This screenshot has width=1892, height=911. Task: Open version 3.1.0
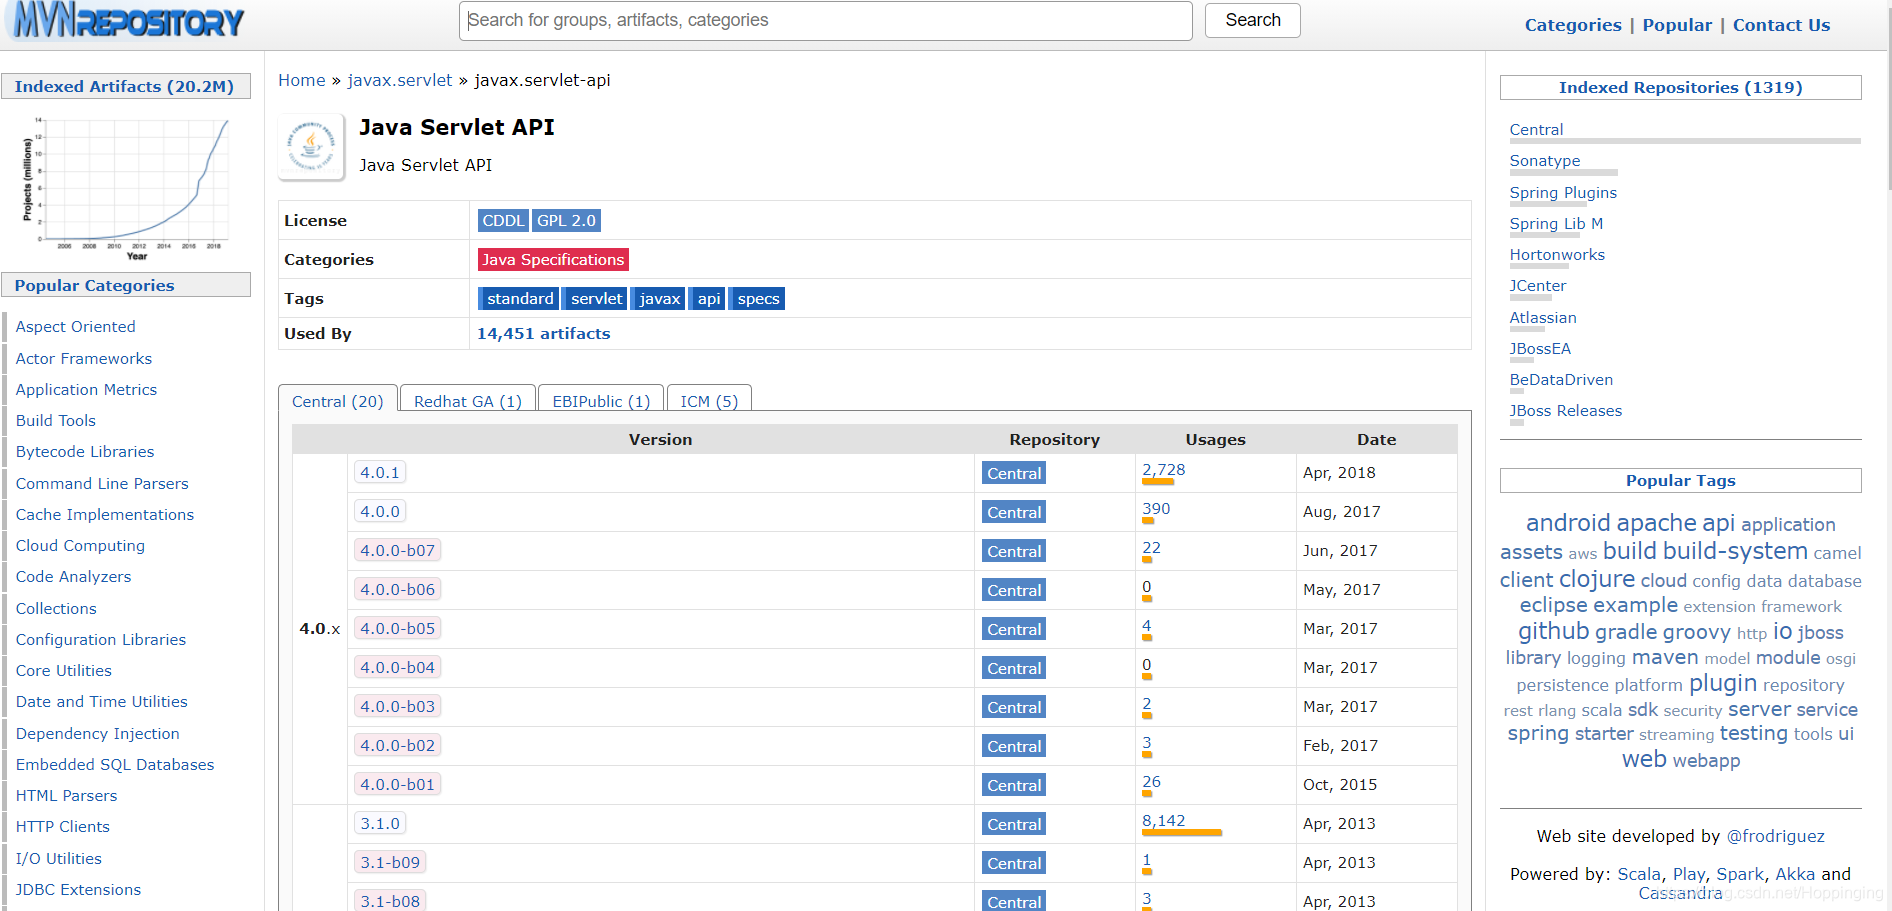point(380,823)
